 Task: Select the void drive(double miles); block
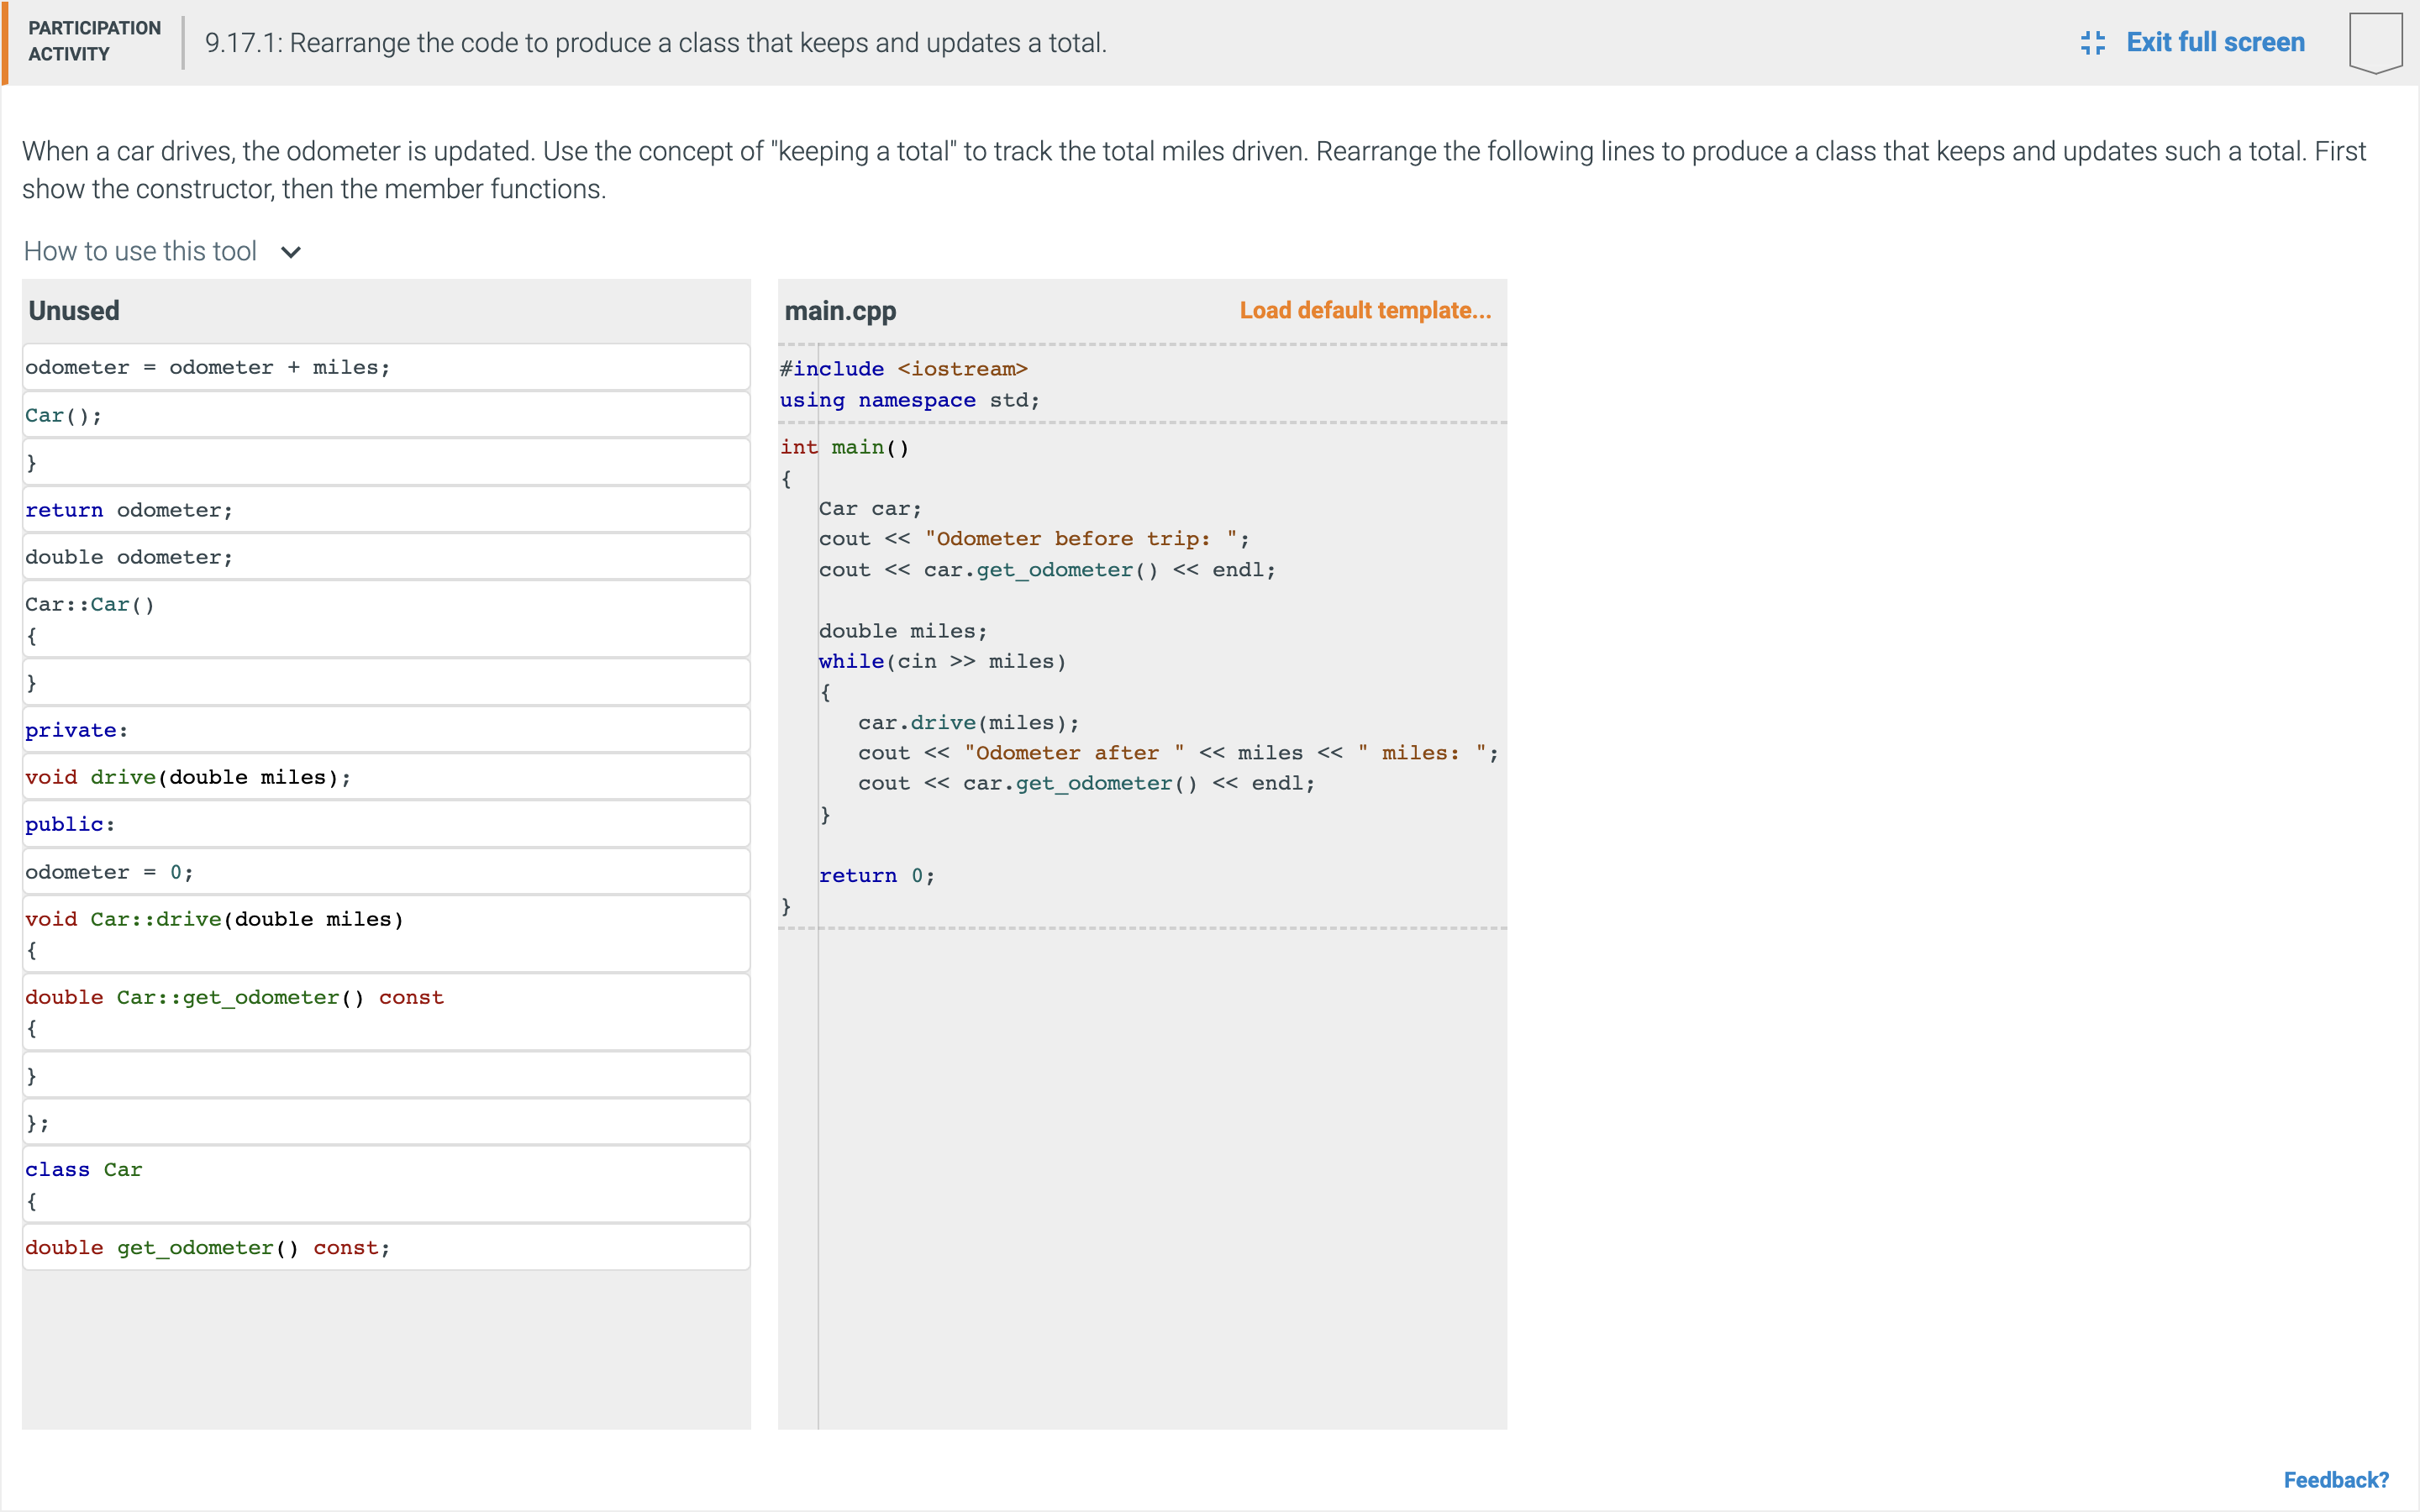(x=386, y=777)
